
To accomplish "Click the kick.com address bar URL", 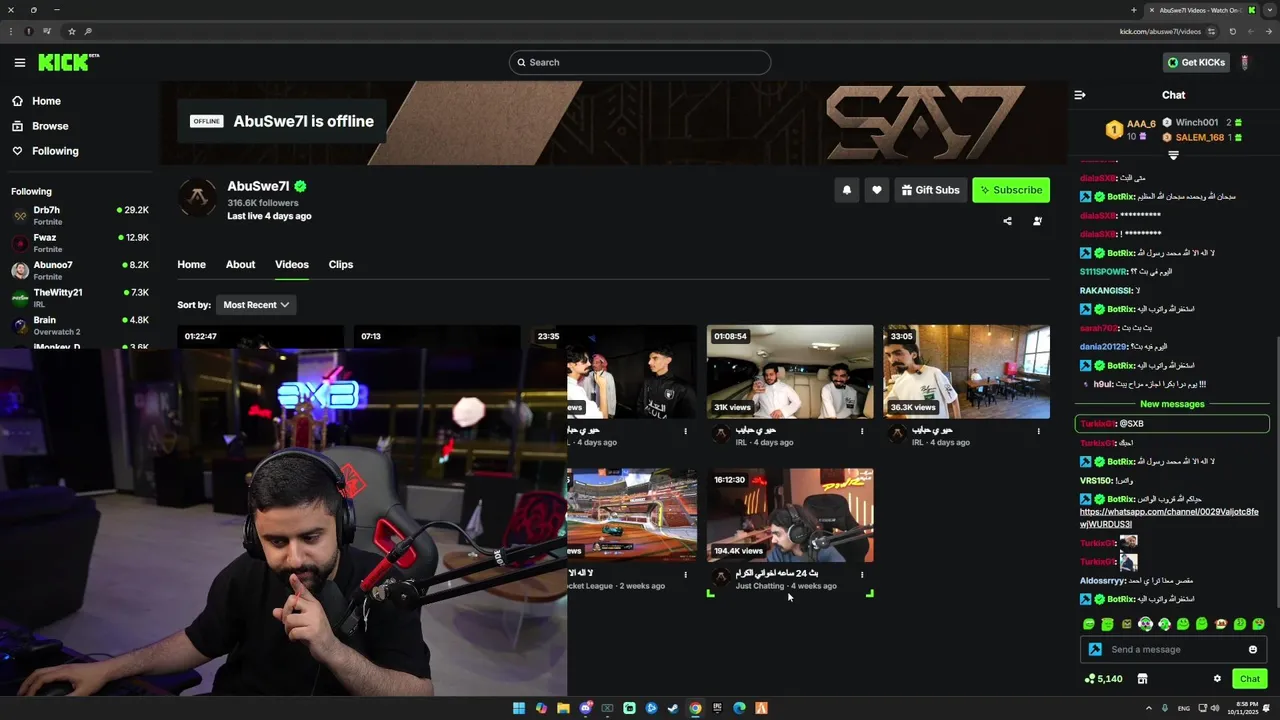I will (x=1160, y=31).
